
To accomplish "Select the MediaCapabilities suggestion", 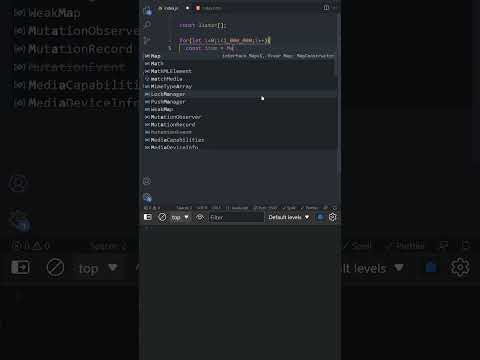I will point(240,140).
